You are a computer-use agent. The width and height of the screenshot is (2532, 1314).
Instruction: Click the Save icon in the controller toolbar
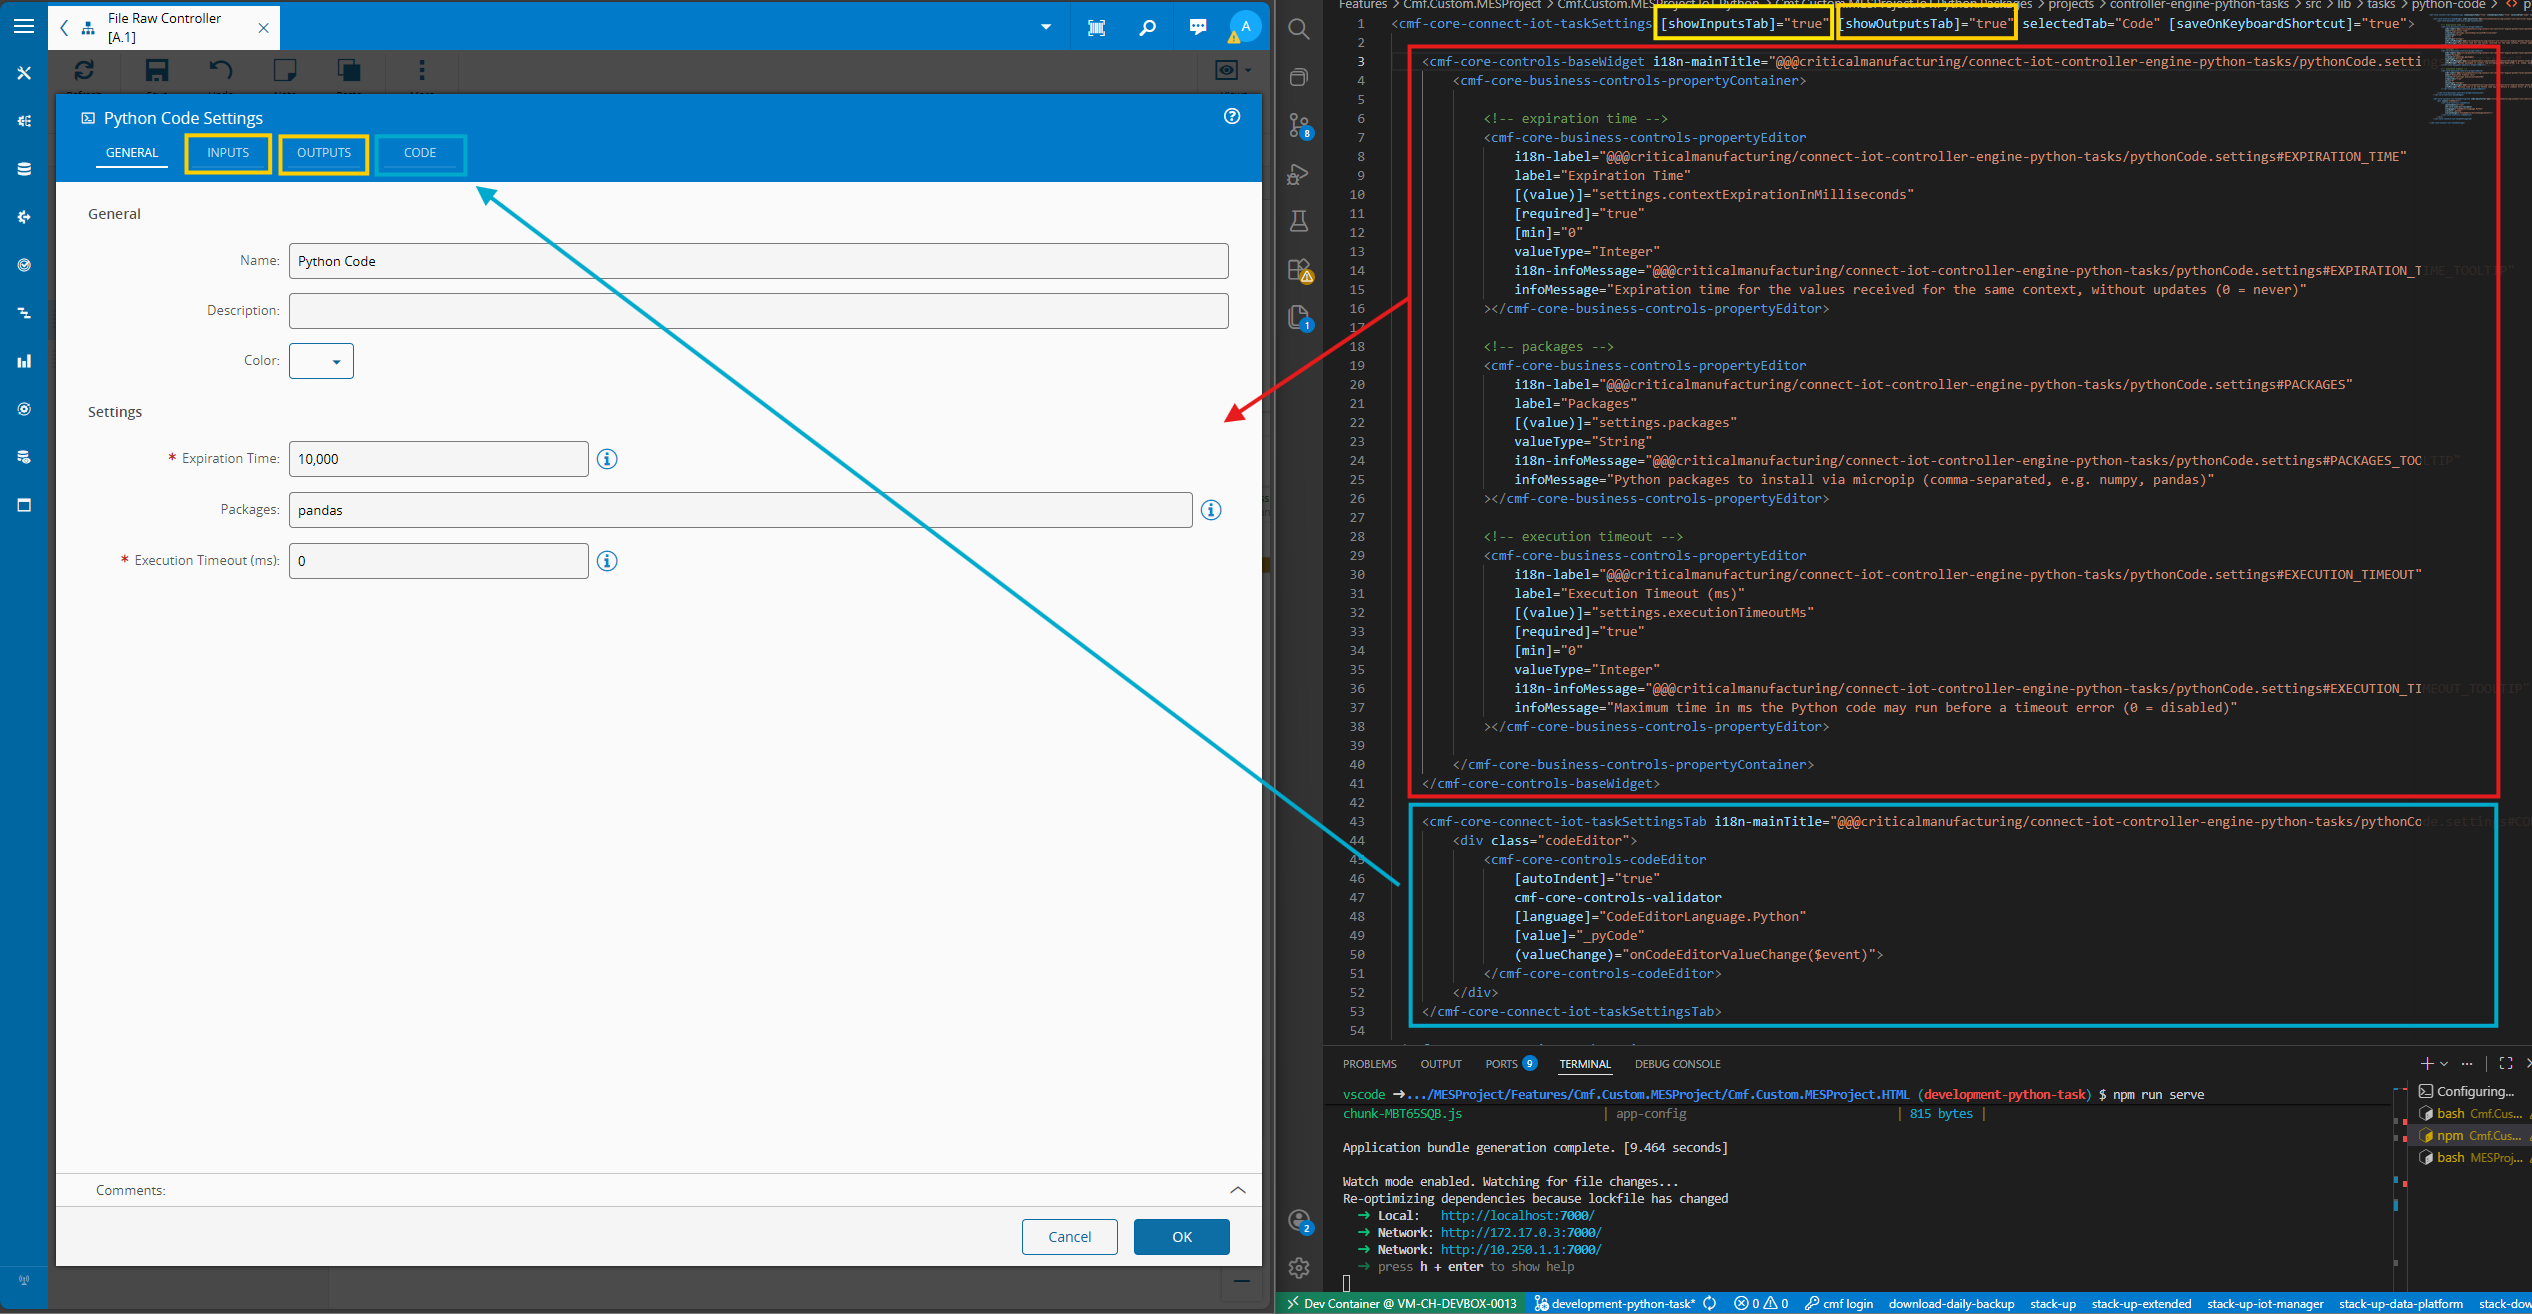157,68
